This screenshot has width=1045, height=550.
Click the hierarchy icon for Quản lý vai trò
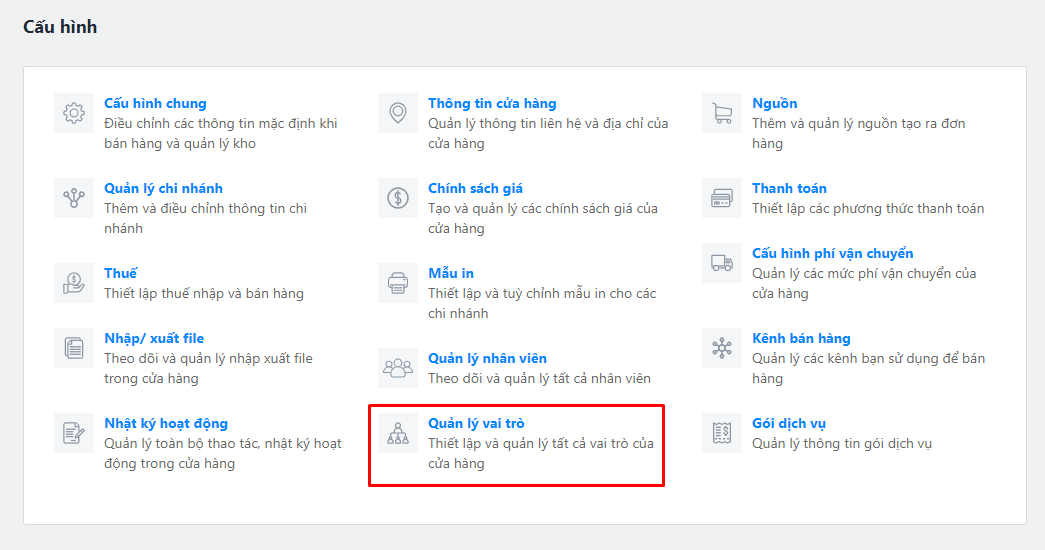(x=398, y=433)
